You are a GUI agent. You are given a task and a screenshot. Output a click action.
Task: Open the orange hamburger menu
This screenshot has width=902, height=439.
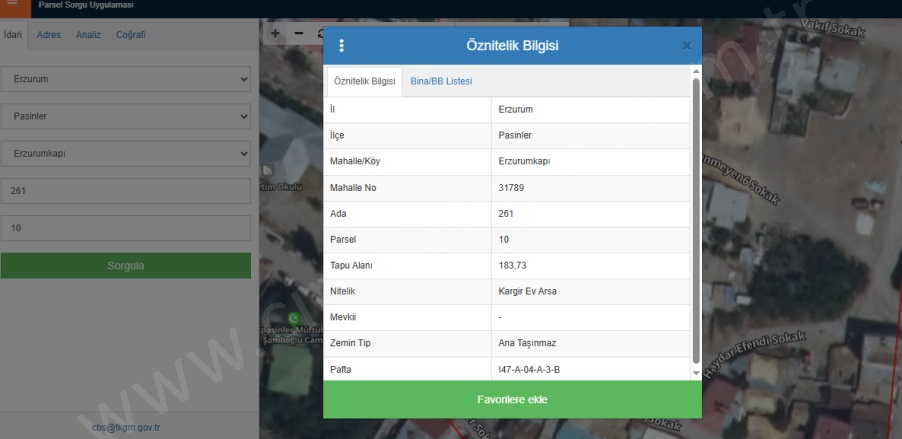pyautogui.click(x=14, y=7)
